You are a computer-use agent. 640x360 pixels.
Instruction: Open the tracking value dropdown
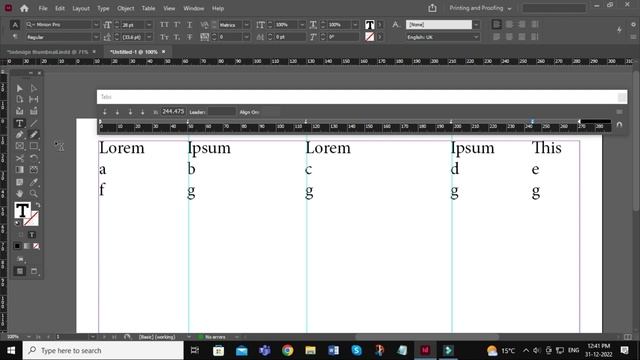[x=246, y=37]
